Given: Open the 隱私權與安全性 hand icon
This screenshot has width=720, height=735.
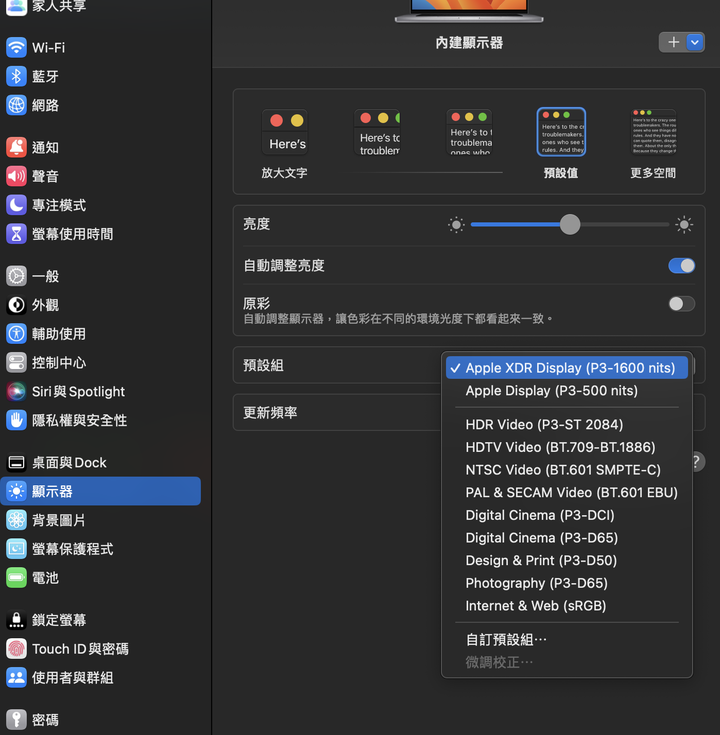Looking at the screenshot, I should (16, 420).
